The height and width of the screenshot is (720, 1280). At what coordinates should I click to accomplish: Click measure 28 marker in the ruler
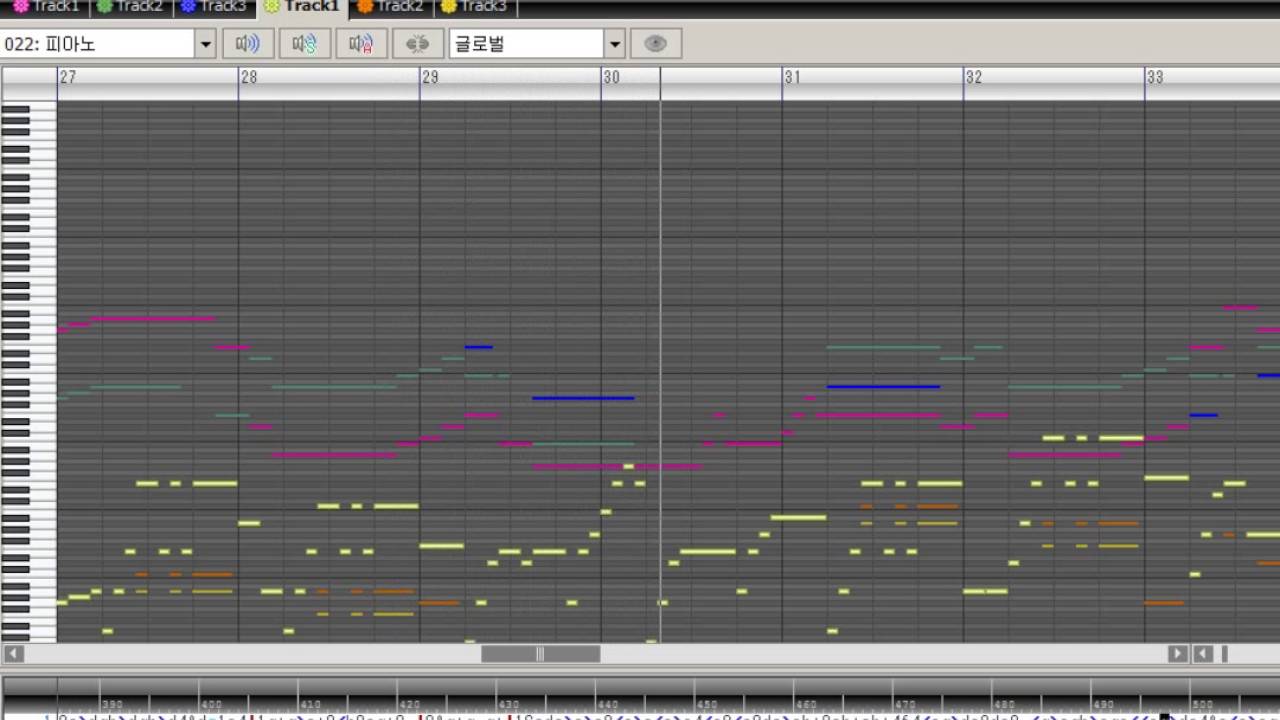click(249, 78)
